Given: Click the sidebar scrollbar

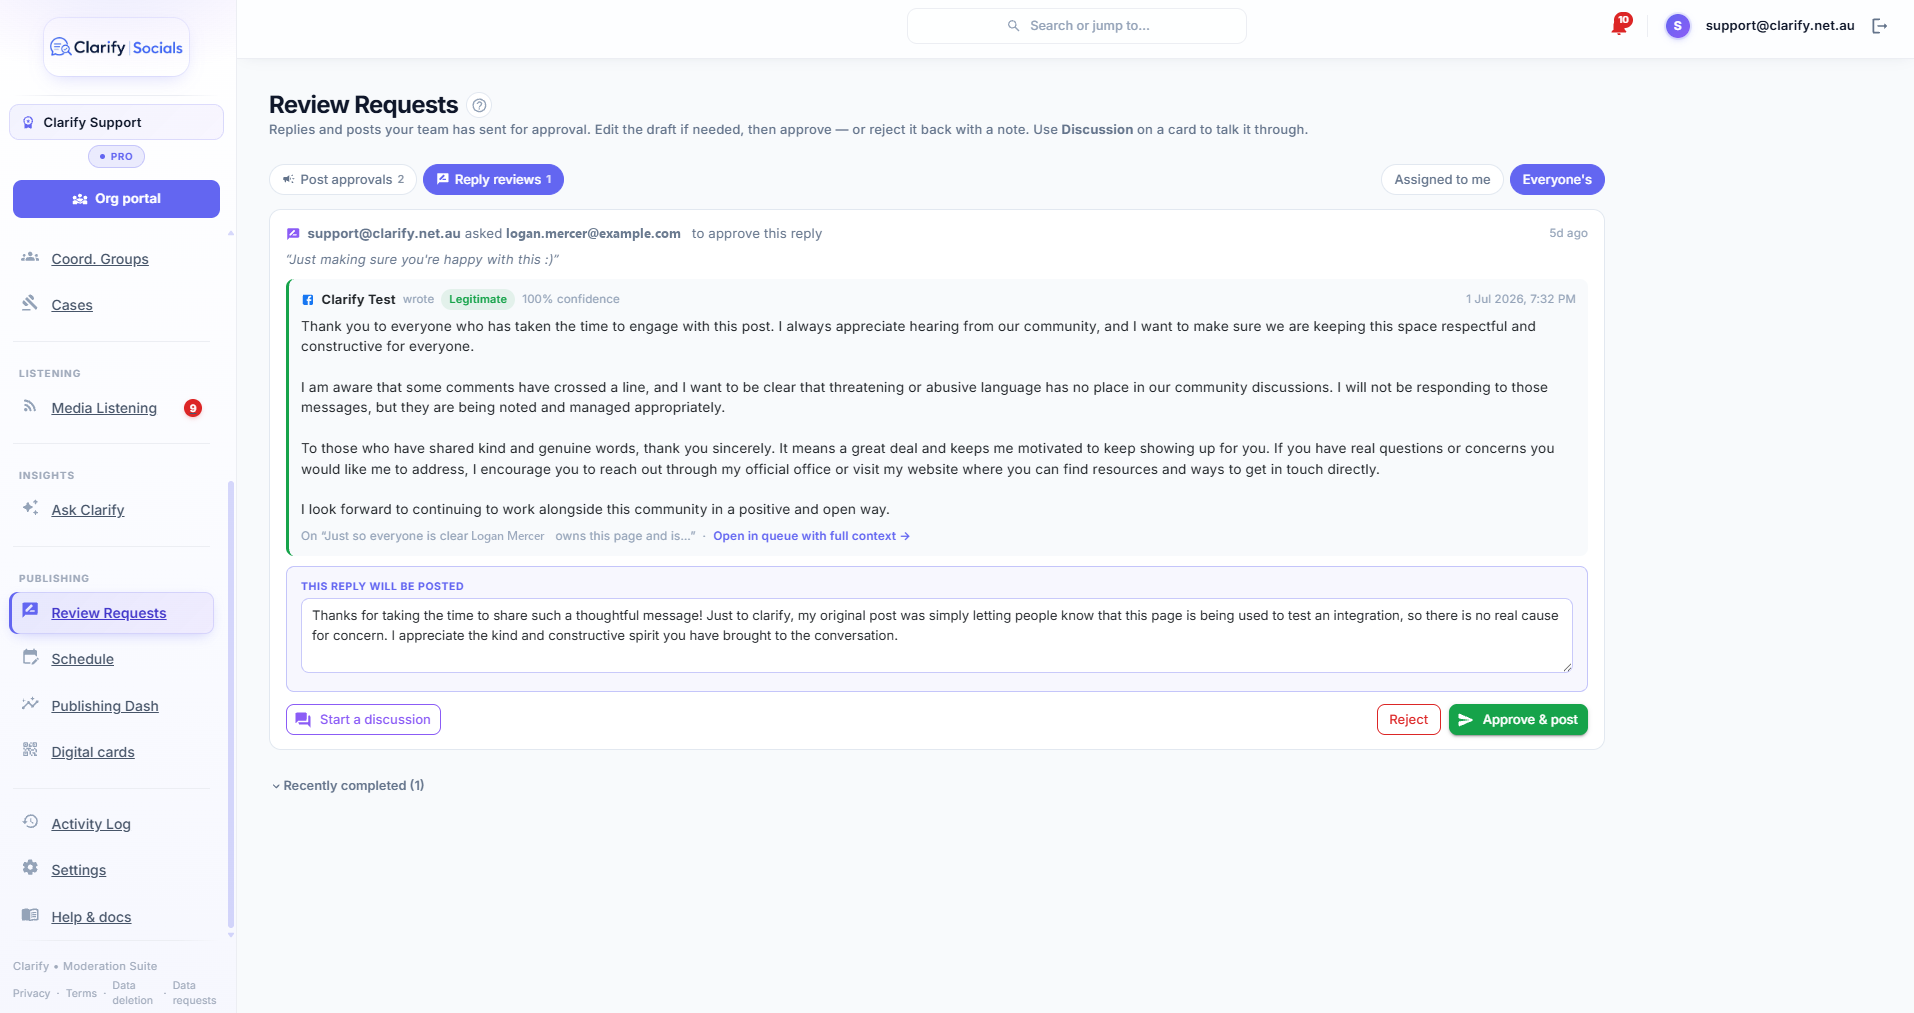Looking at the screenshot, I should coord(231,705).
